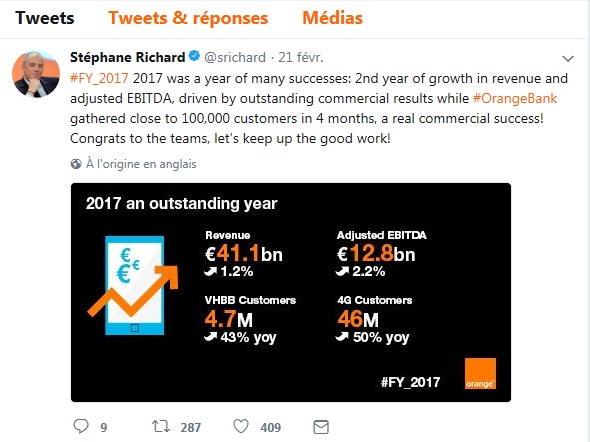
Task: Expand the tweet options chevron
Action: click(x=567, y=59)
